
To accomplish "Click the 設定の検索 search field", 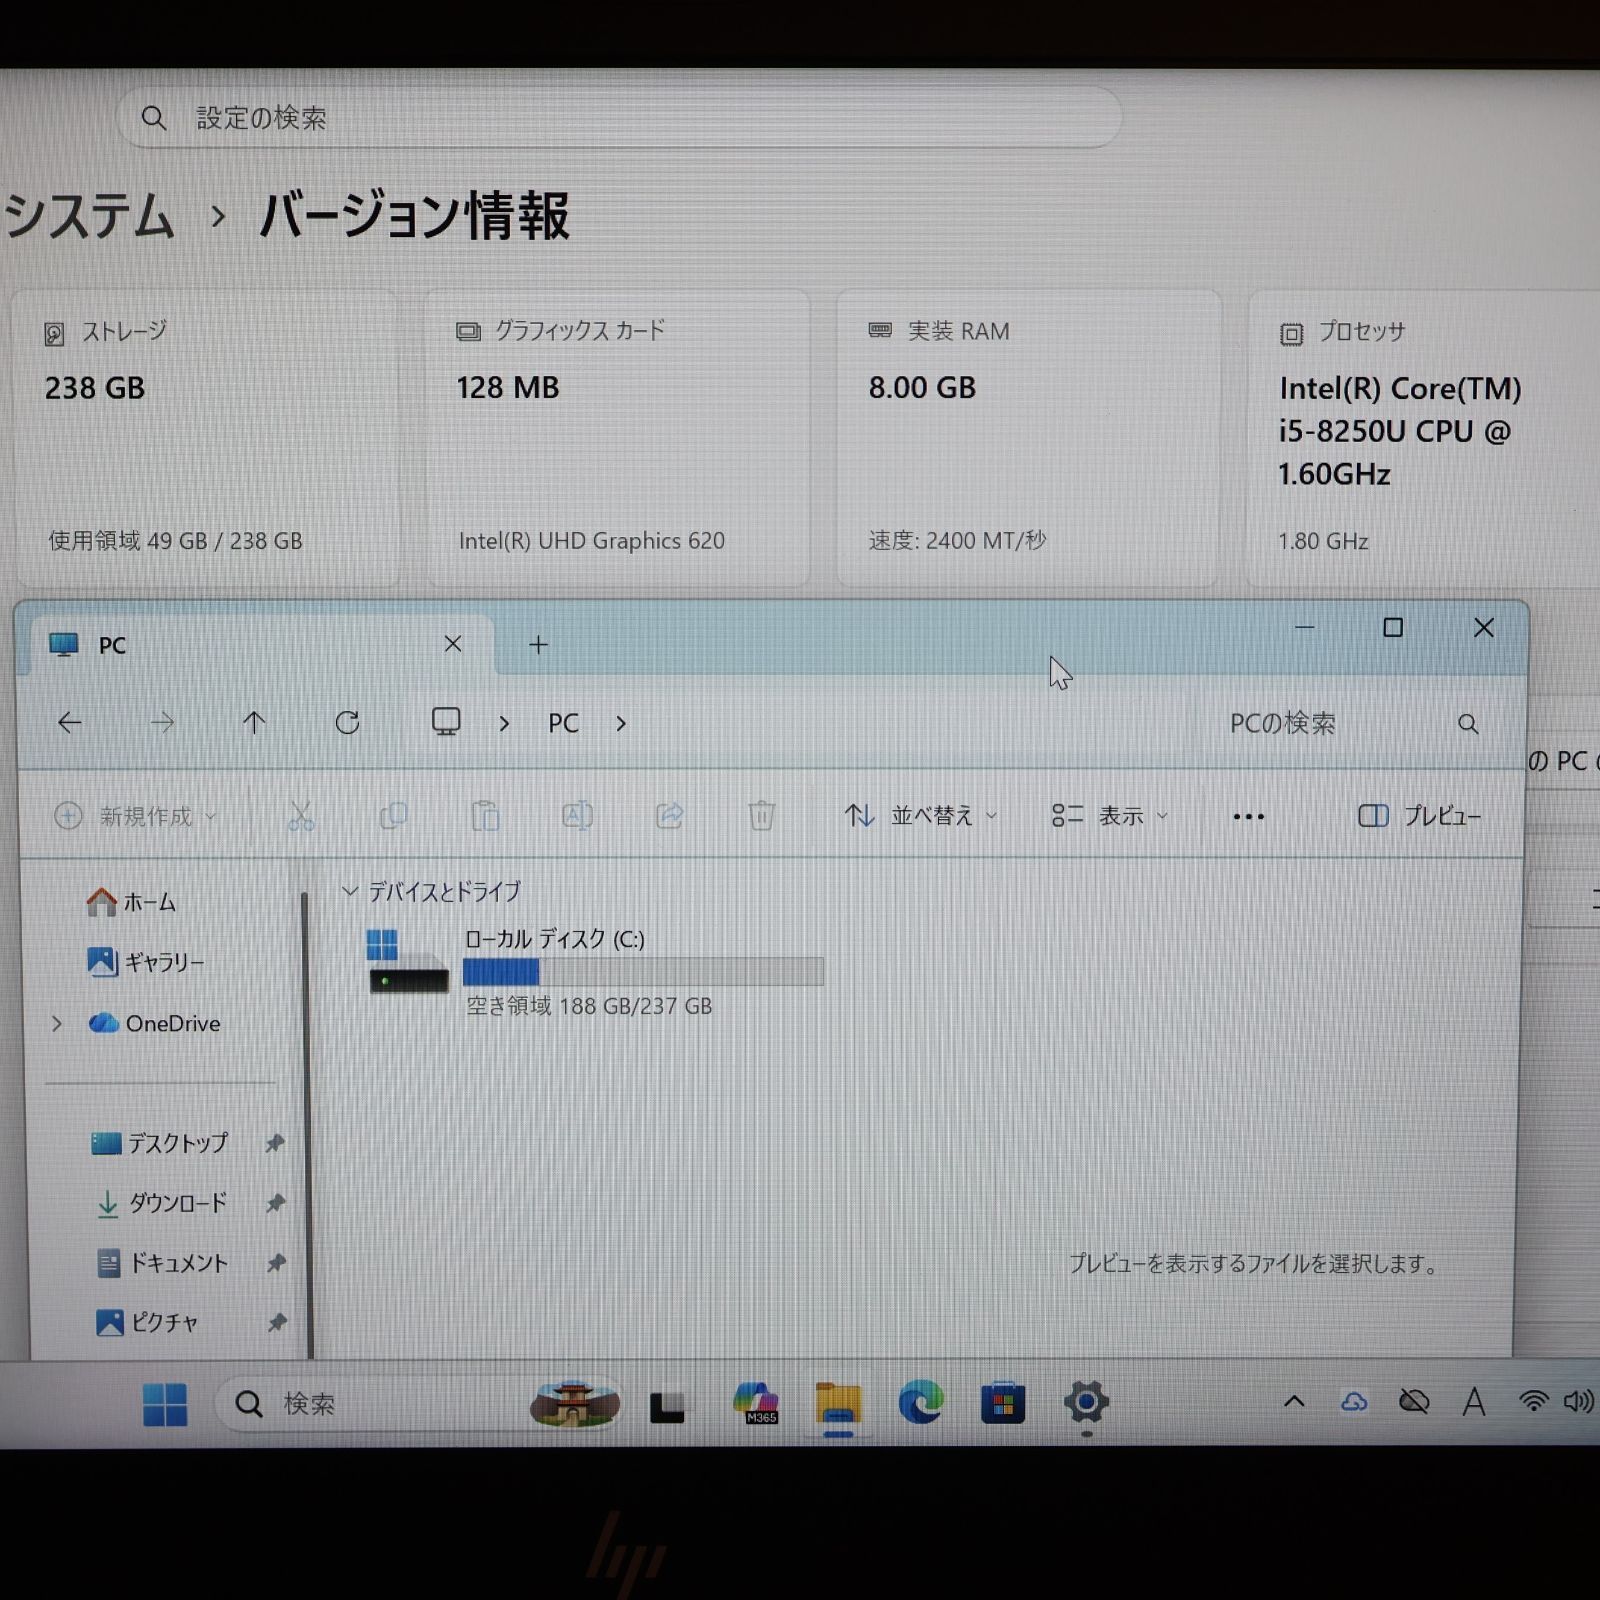I will pyautogui.click(x=620, y=118).
